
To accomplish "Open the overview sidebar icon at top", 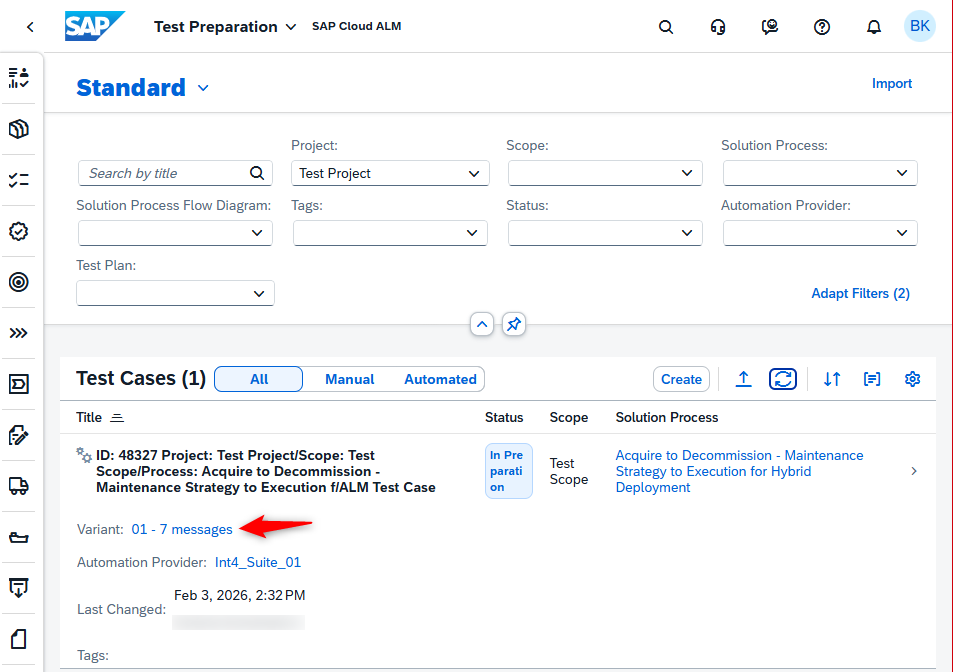I will point(19,78).
